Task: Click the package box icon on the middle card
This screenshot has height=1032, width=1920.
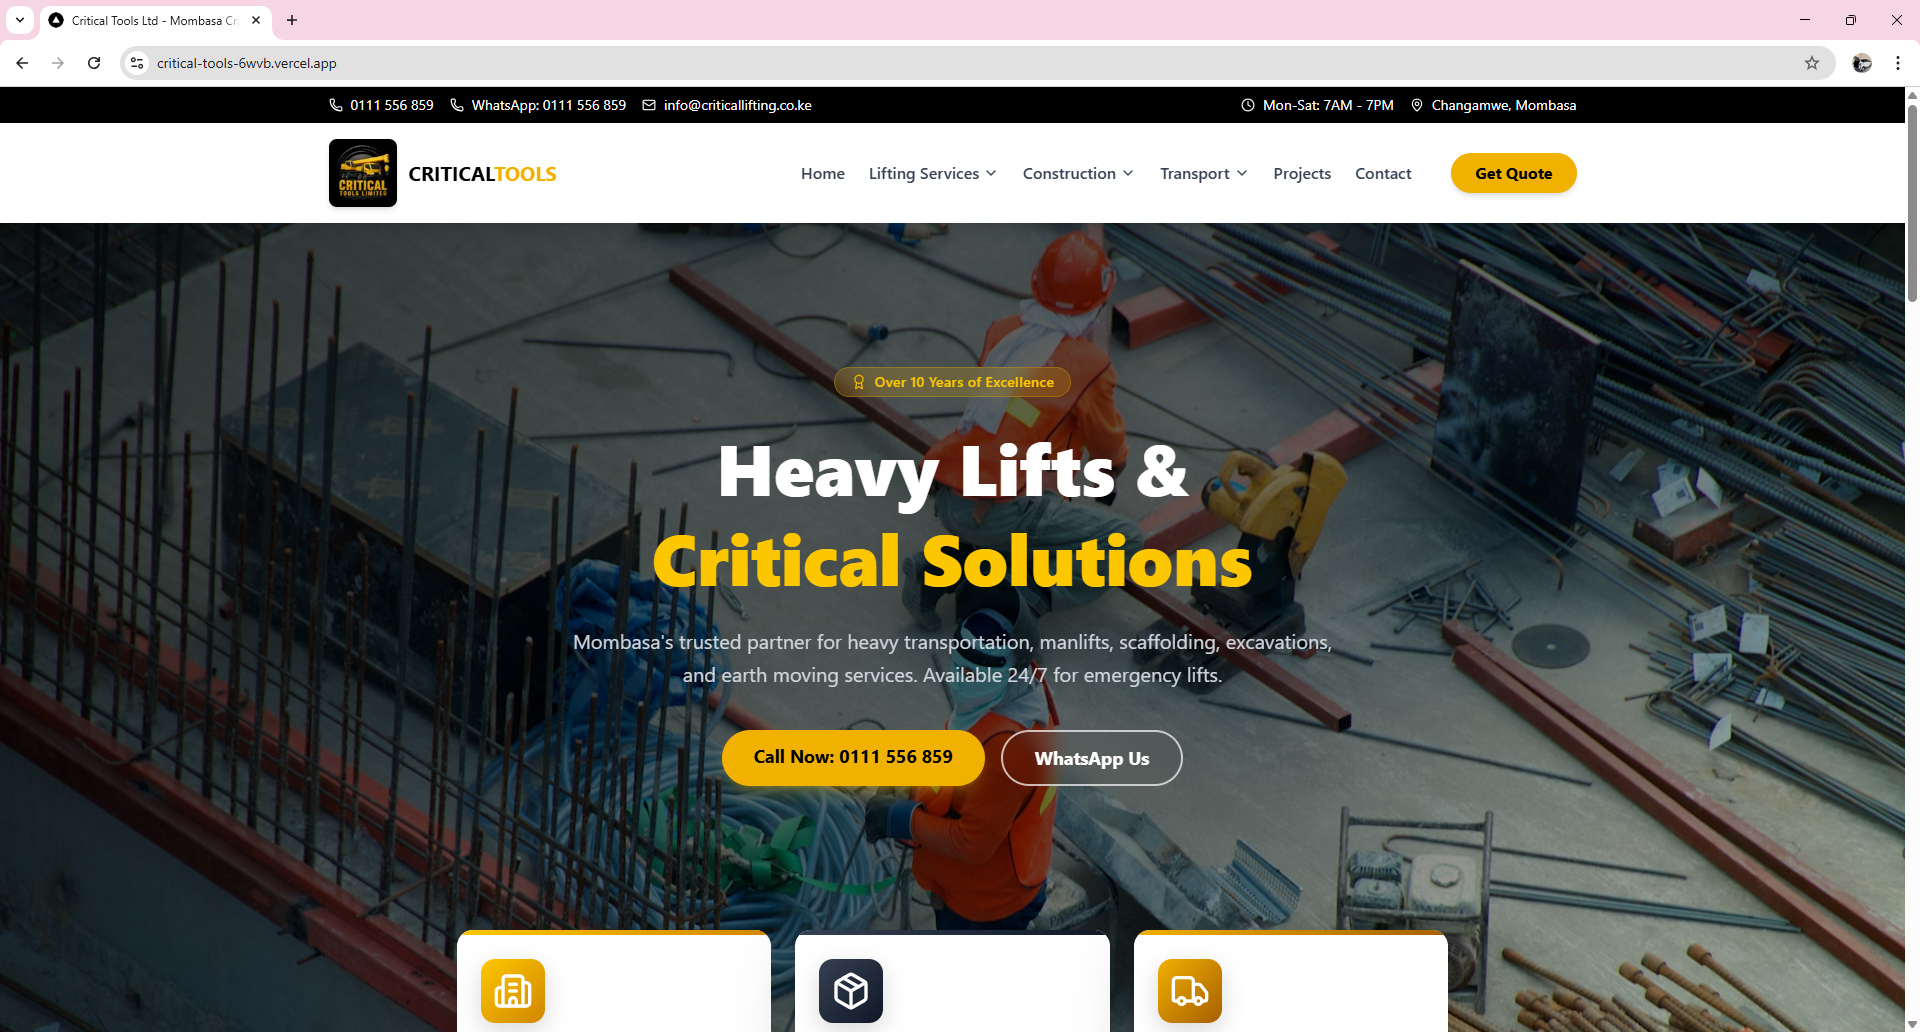Action: click(851, 991)
